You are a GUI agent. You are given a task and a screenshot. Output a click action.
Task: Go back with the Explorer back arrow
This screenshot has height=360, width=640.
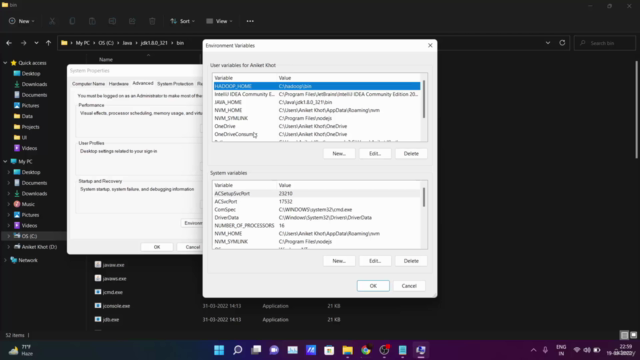[x=9, y=43]
